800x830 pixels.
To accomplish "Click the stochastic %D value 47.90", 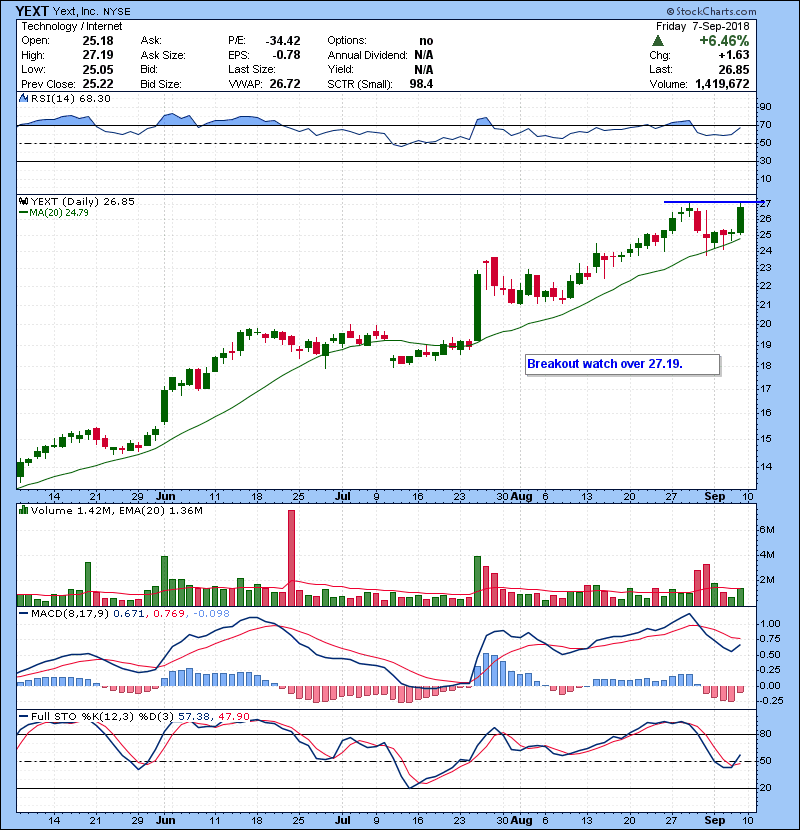I will click(x=233, y=716).
